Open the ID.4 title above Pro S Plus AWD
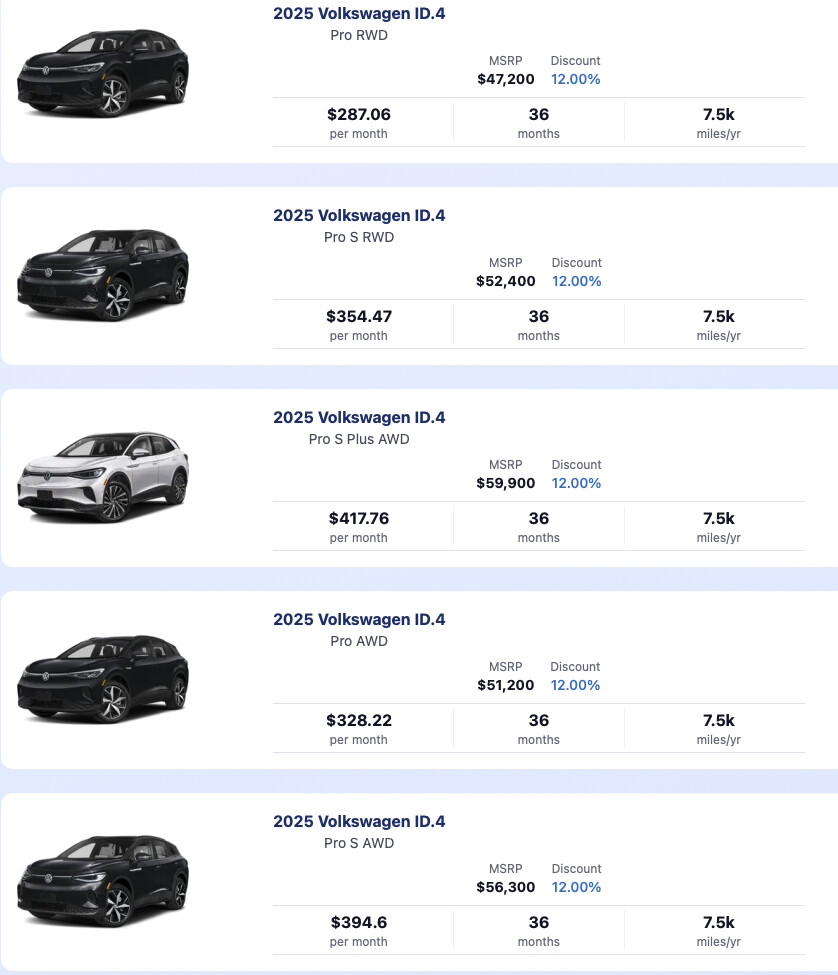Image resolution: width=838 pixels, height=975 pixels. (x=359, y=417)
